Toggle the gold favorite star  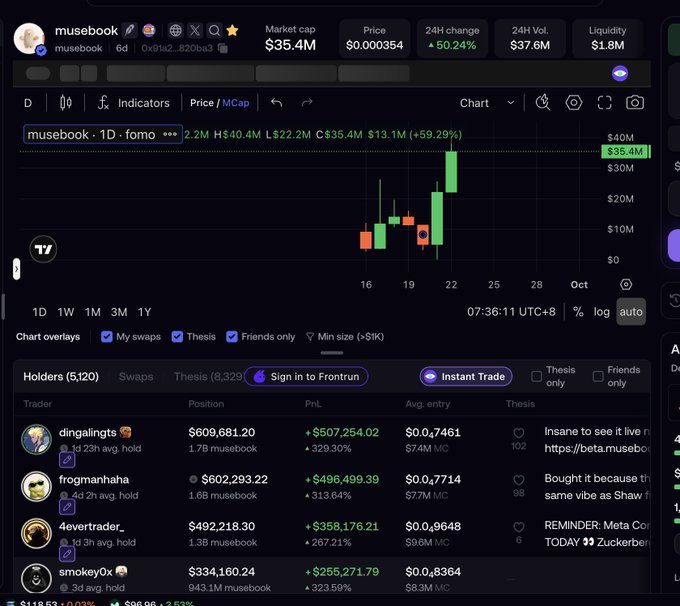pyautogui.click(x=232, y=30)
